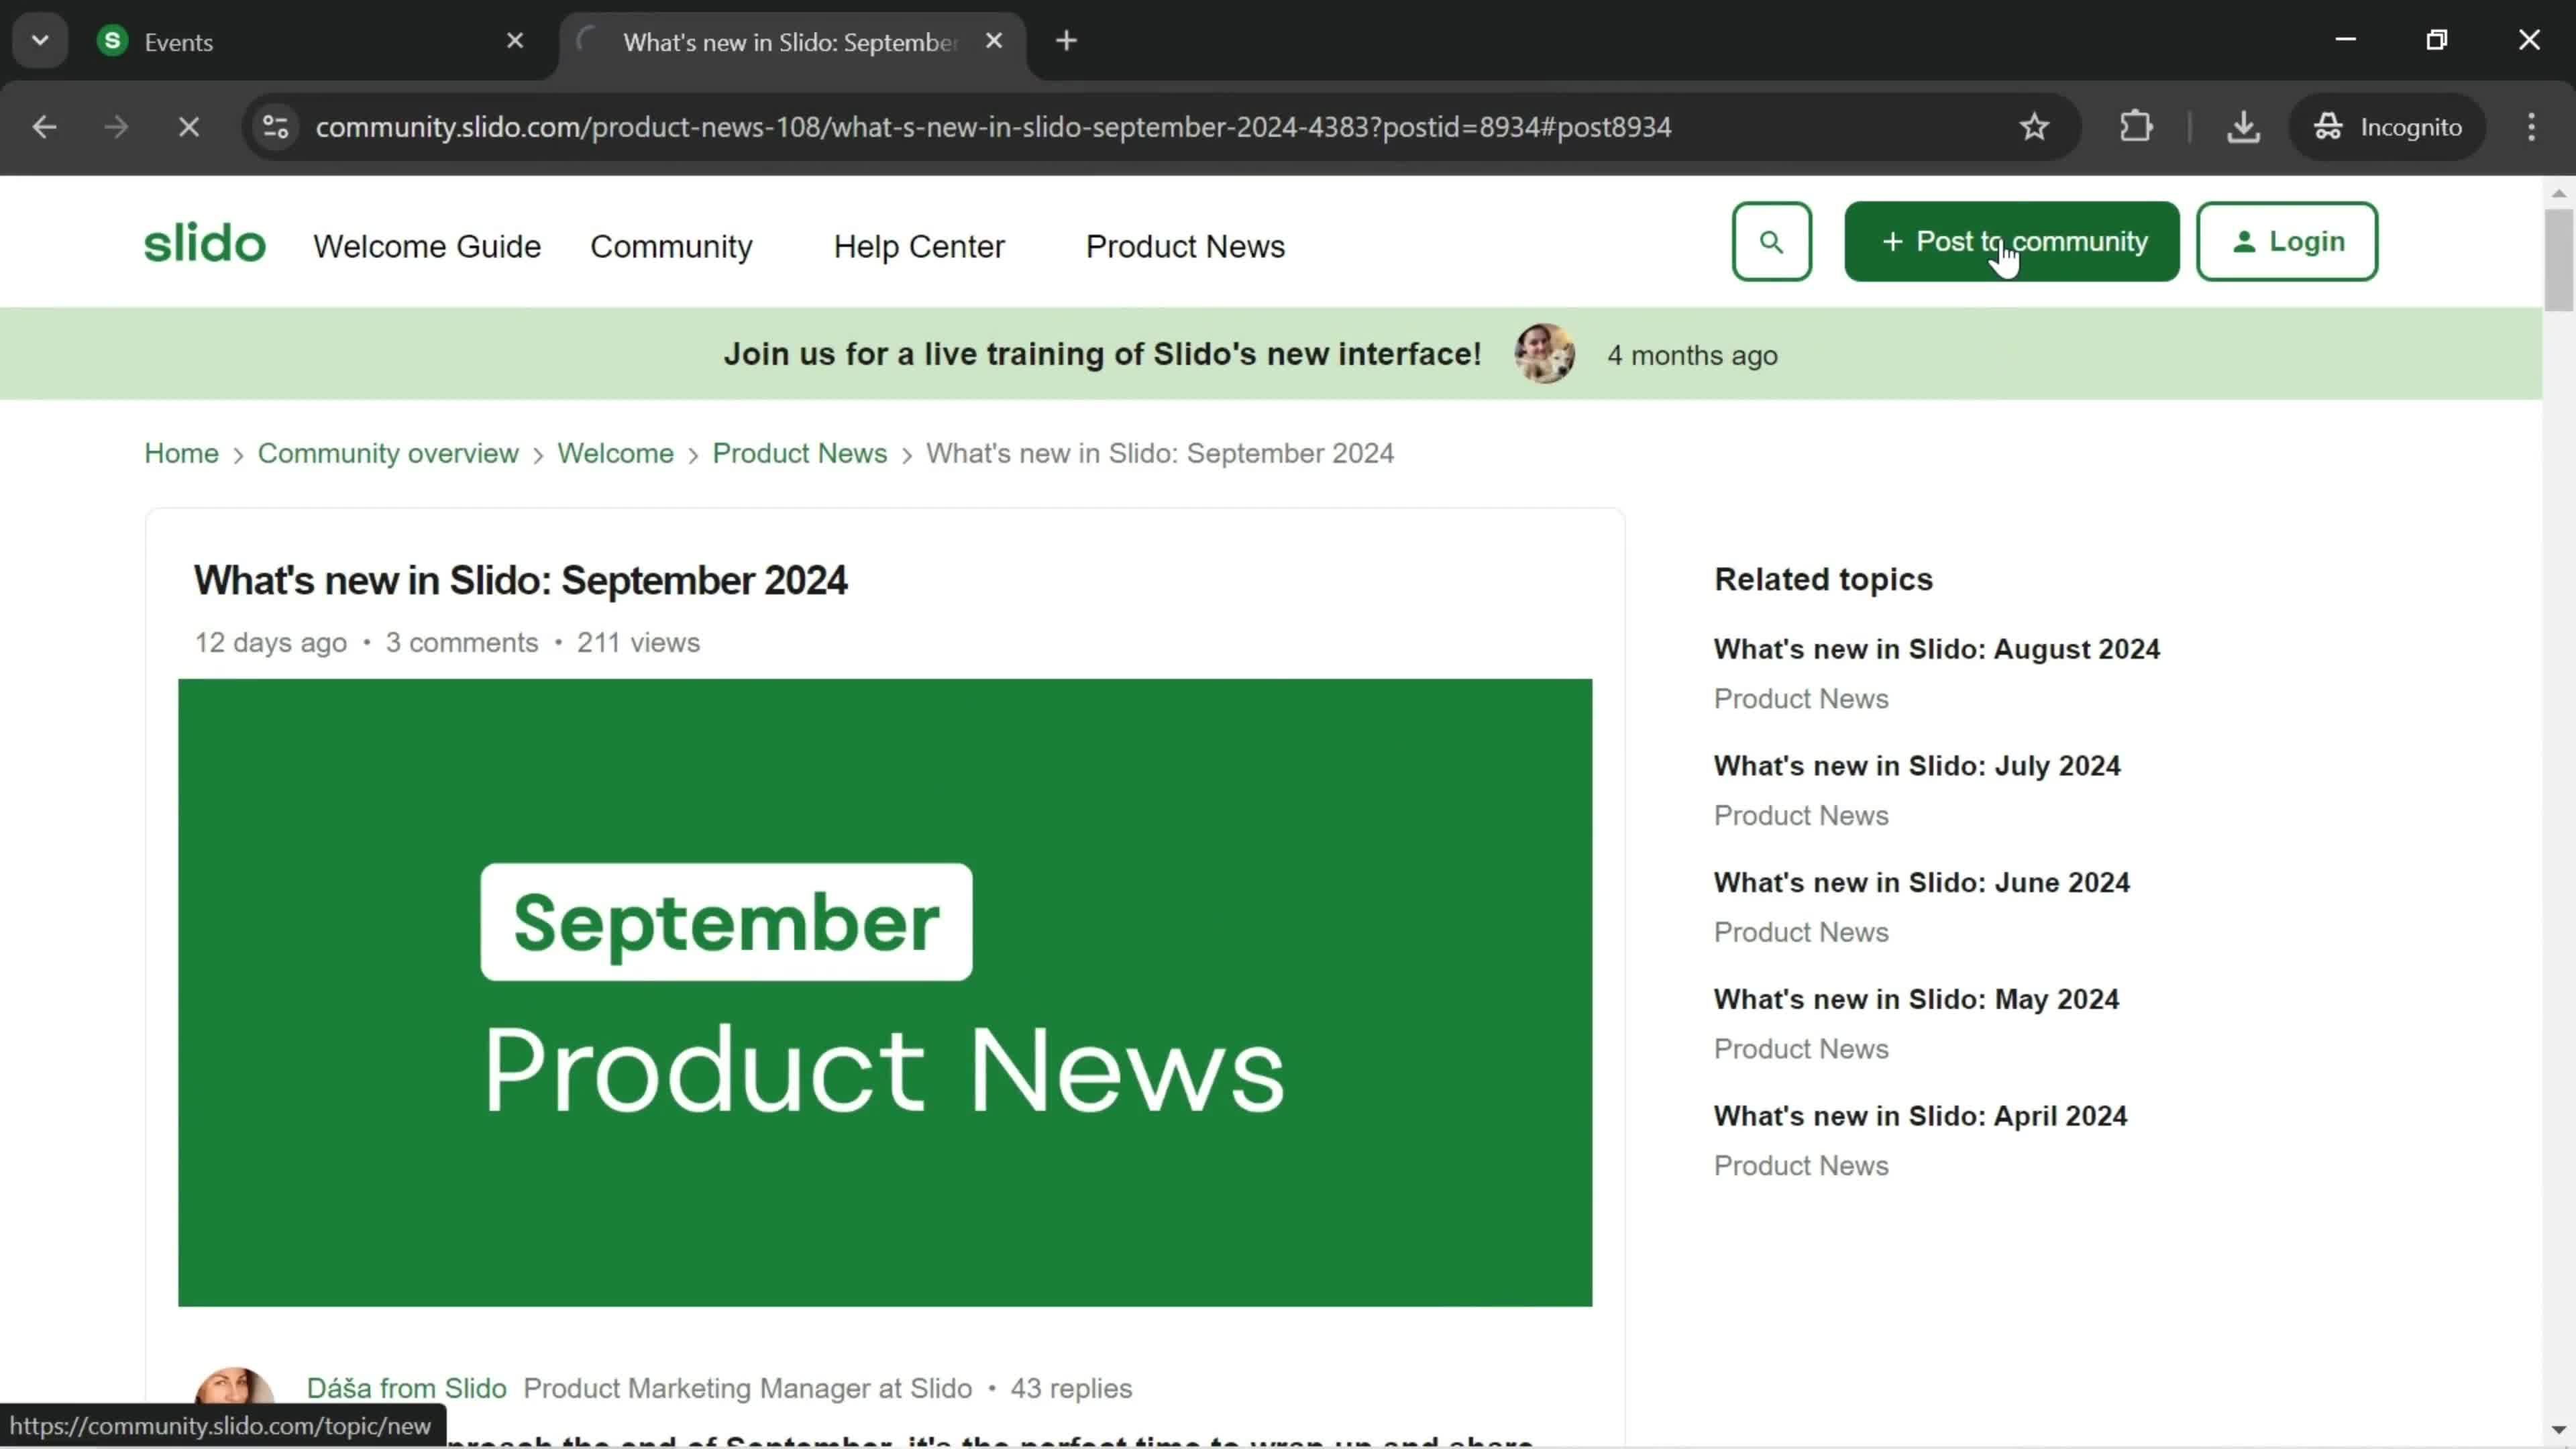Go to Community overview breadcrumb
Screen dimensions: 2576x1449
click(388, 453)
